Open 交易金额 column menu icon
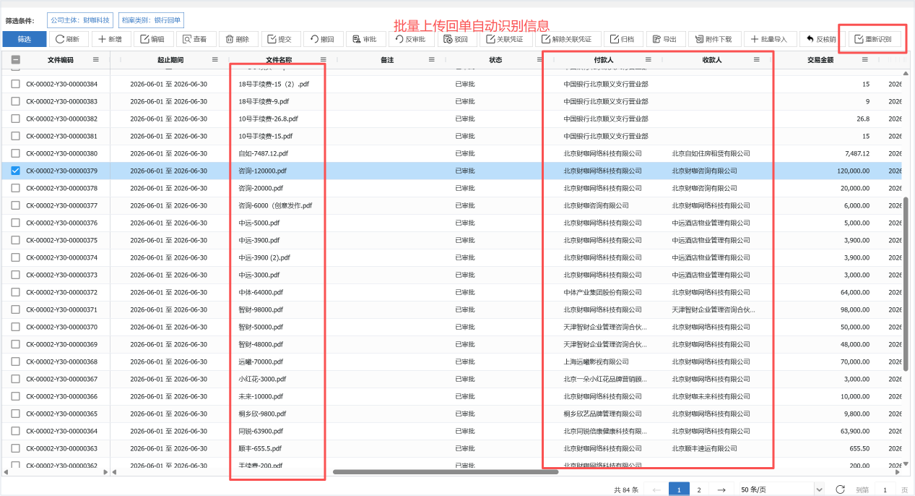 point(865,60)
